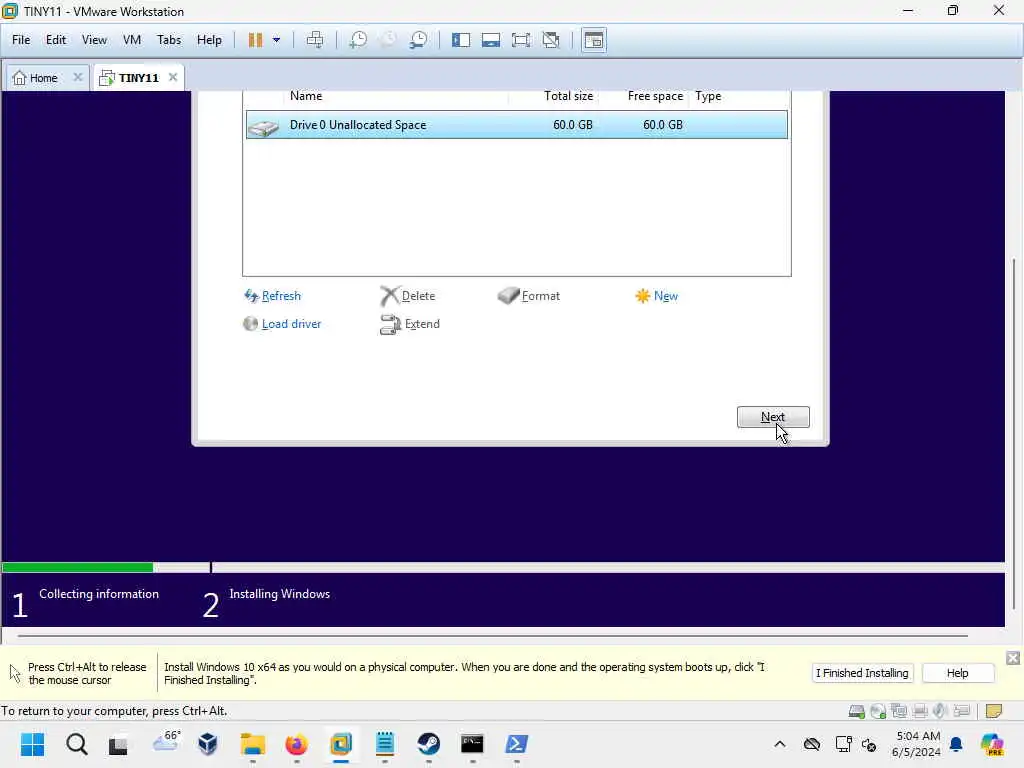Click the notification bell in system tray

coord(956,744)
